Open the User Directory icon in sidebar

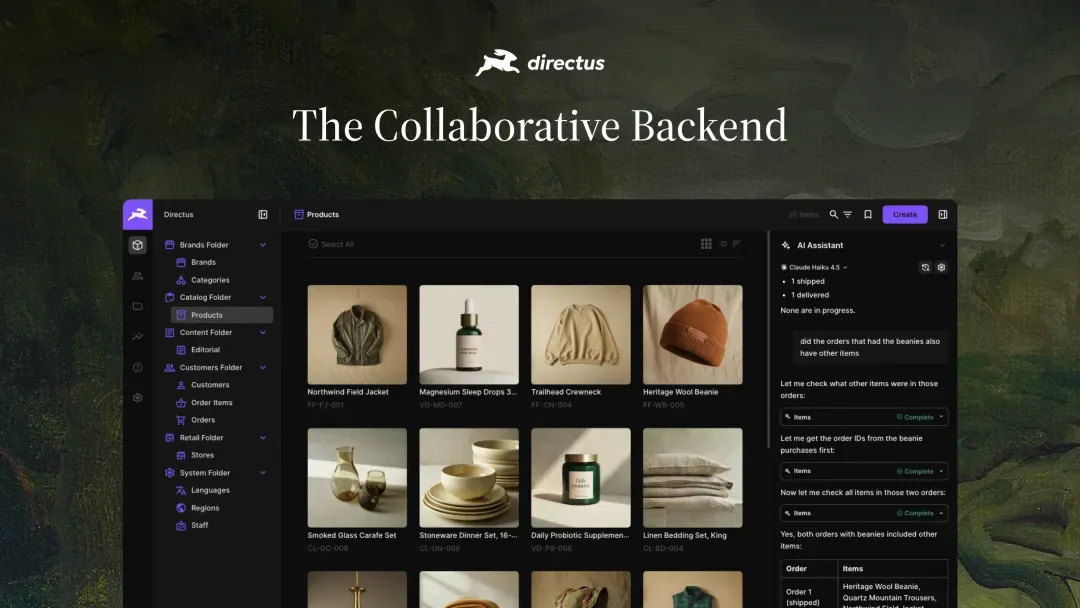point(138,276)
